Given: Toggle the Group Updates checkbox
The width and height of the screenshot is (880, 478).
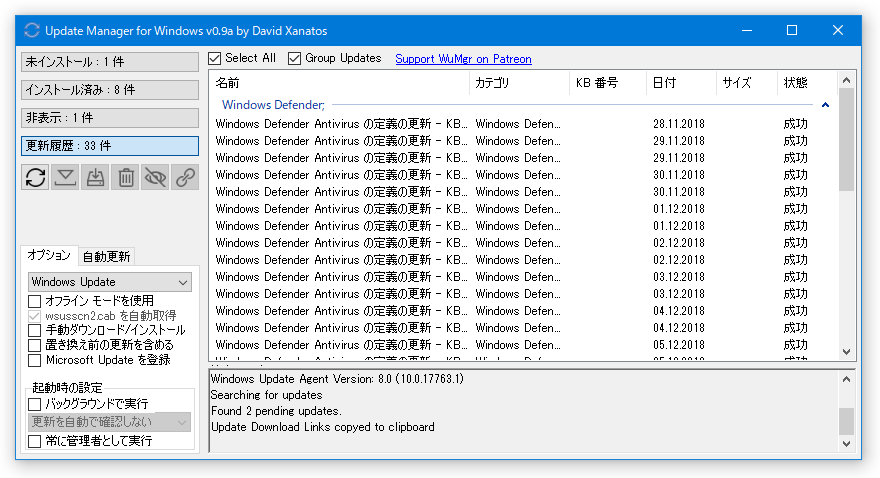Looking at the screenshot, I should click(x=294, y=58).
